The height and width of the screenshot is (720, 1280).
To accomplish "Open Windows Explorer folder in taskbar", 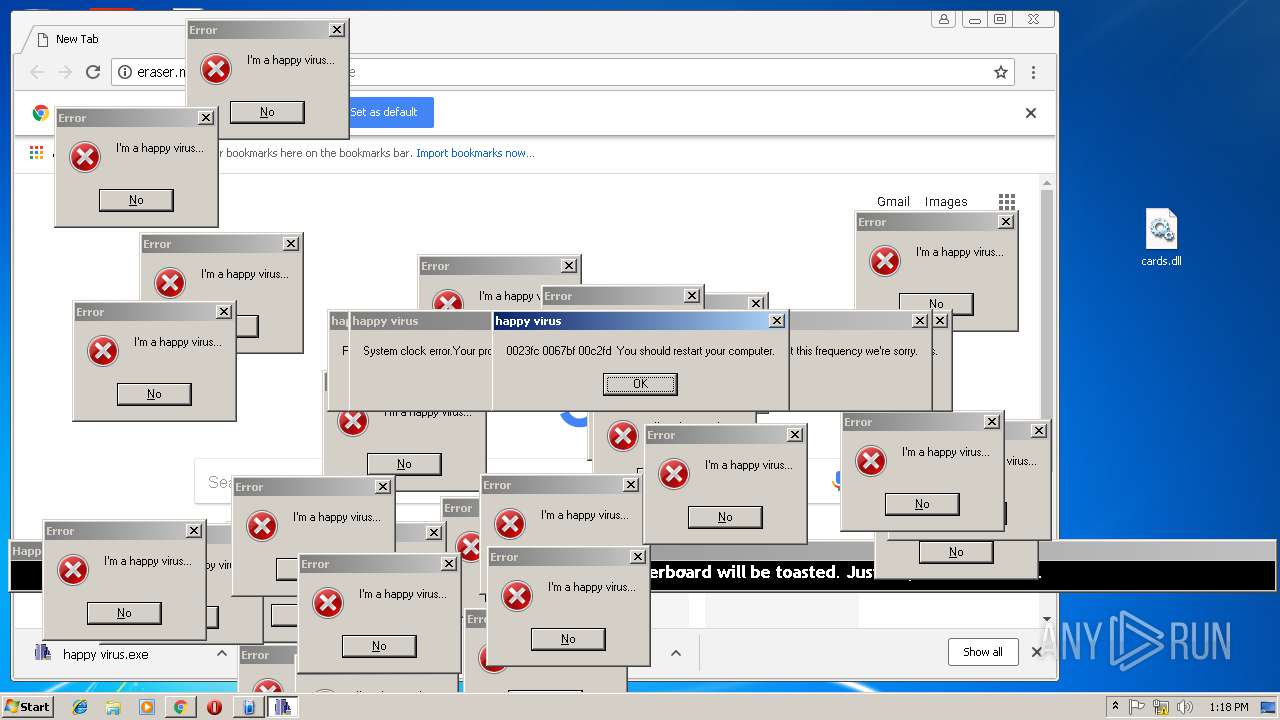I will pos(113,707).
